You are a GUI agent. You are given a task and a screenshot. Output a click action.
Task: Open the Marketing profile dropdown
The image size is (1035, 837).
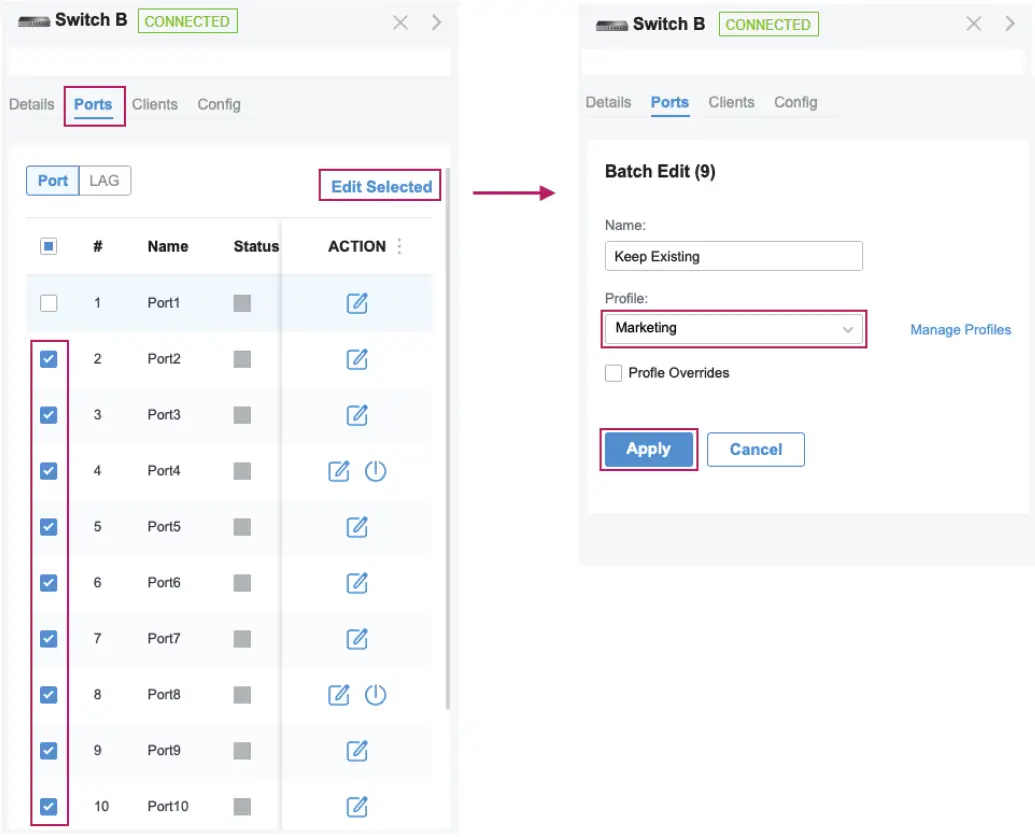tap(733, 328)
